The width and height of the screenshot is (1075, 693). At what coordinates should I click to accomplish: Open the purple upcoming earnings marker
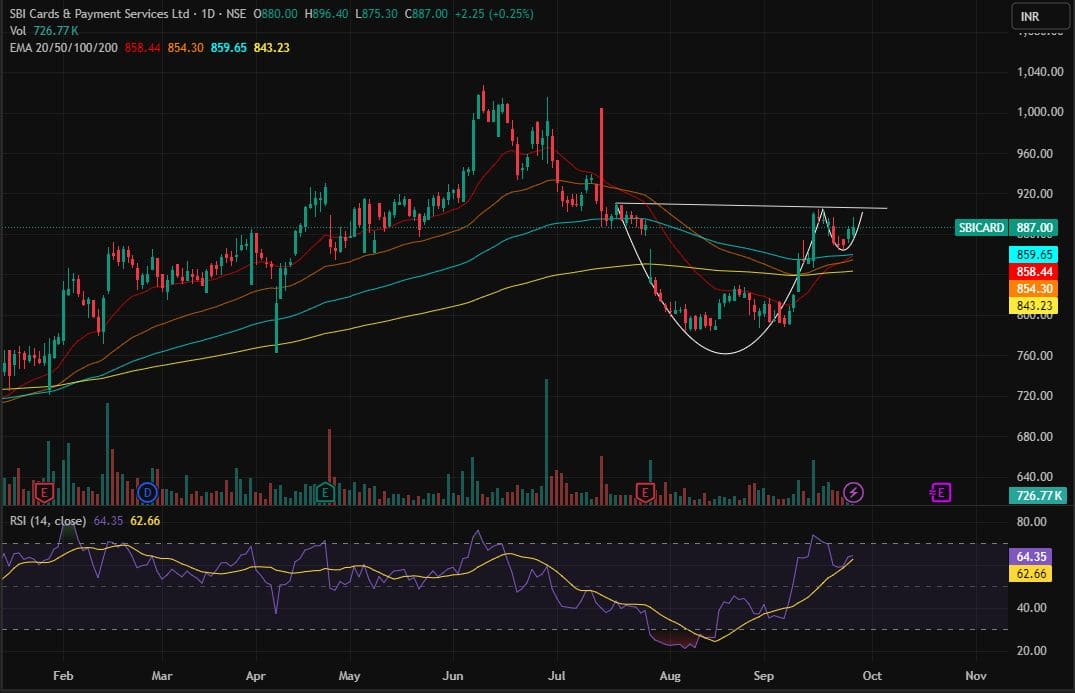940,492
